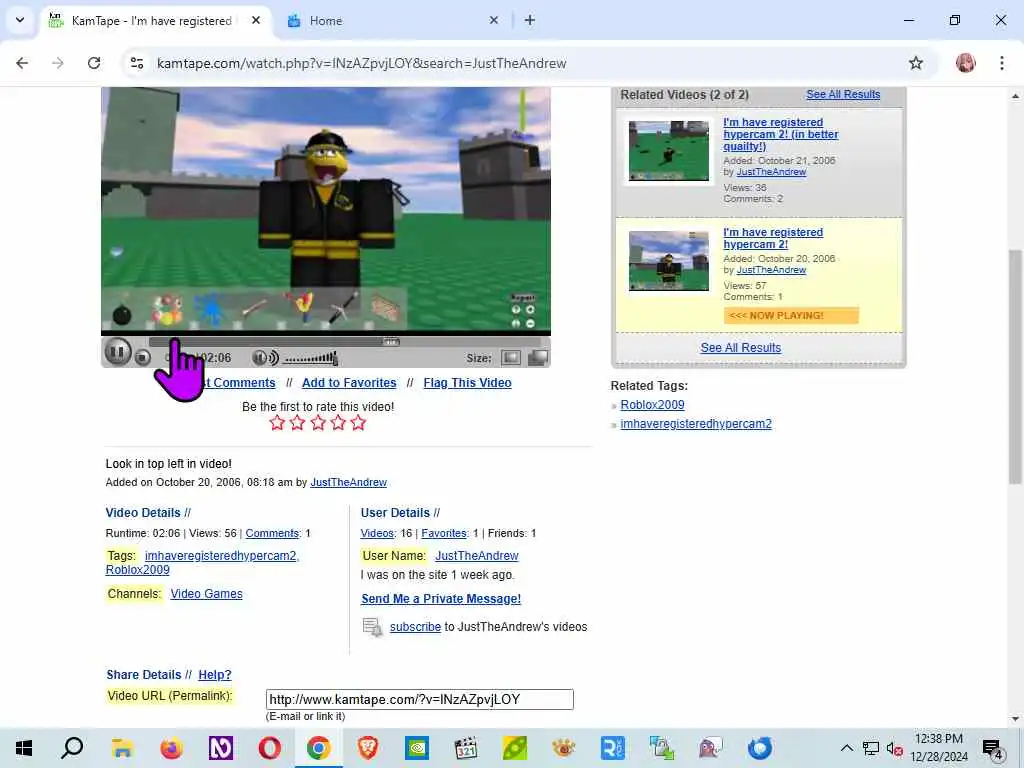The height and width of the screenshot is (768, 1024).
Task: Open the now-playing 'I'm have registered hypercam 2!' title
Action: [x=773, y=238]
